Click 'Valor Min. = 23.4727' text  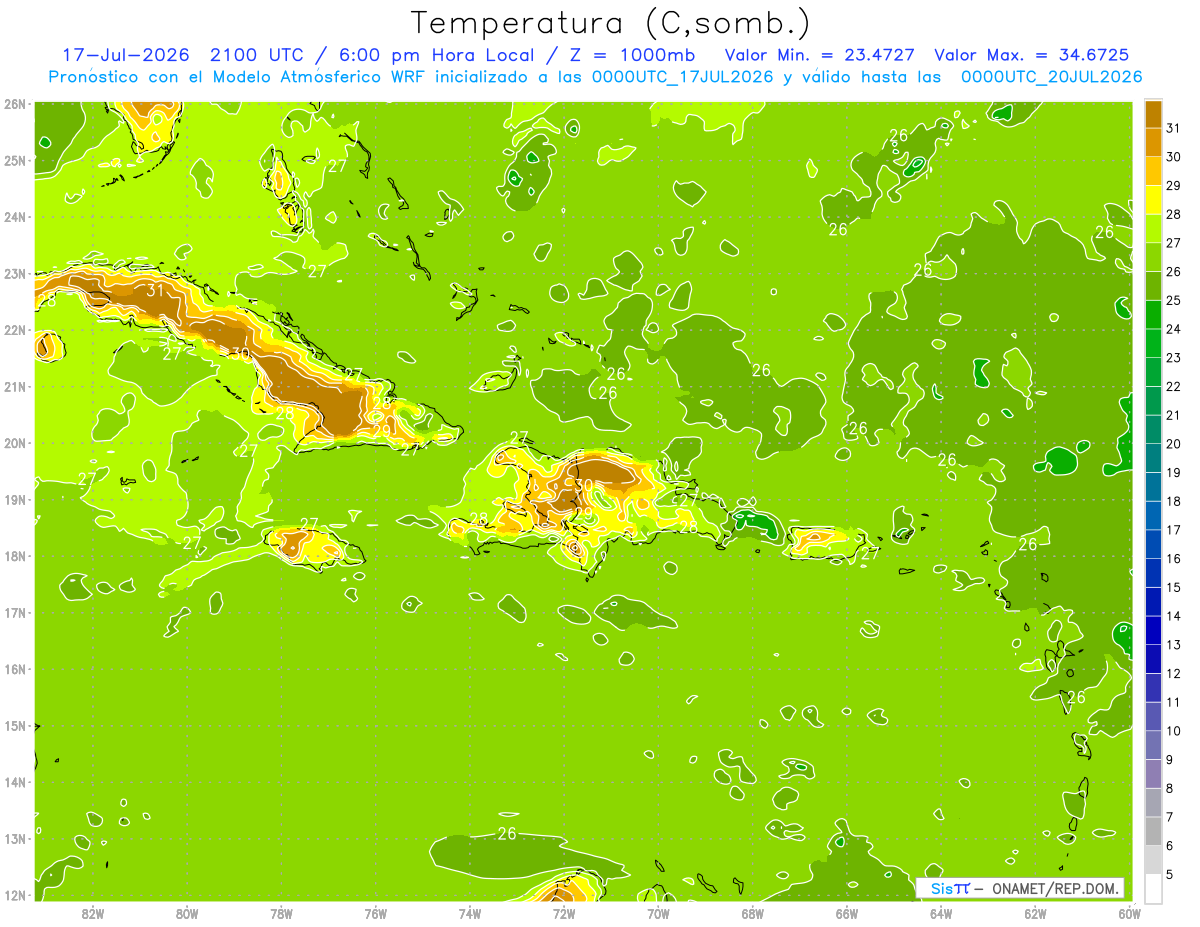[x=820, y=55]
